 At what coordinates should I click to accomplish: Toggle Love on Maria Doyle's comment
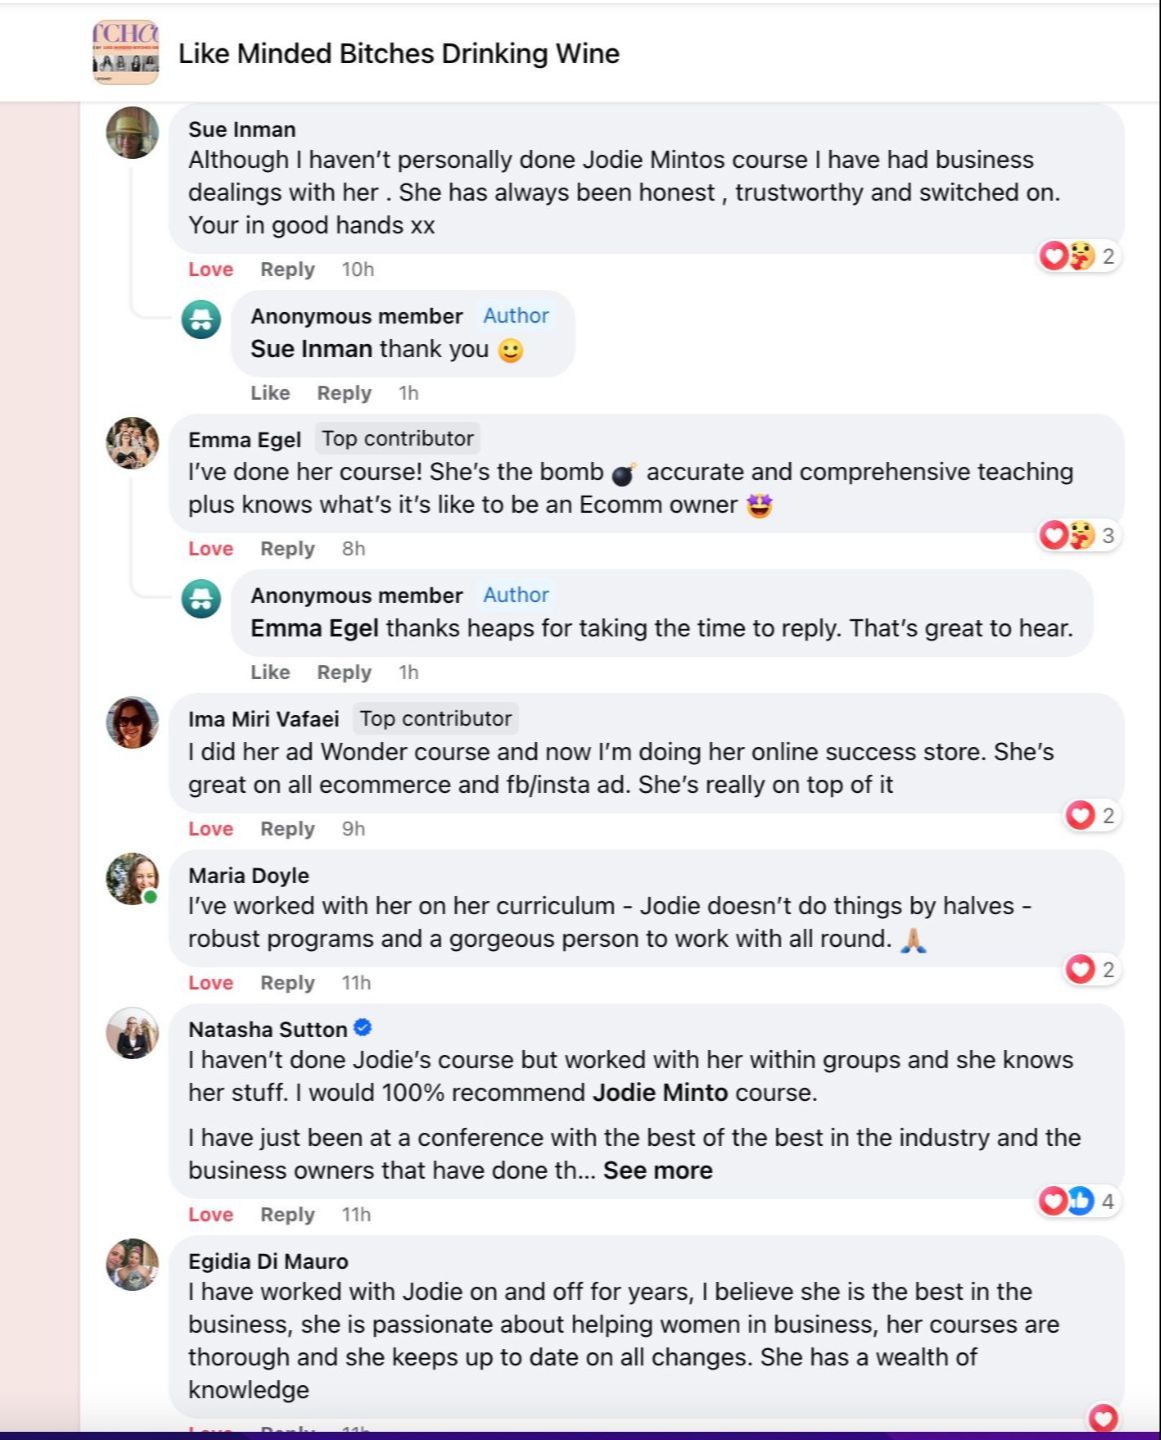(x=210, y=983)
